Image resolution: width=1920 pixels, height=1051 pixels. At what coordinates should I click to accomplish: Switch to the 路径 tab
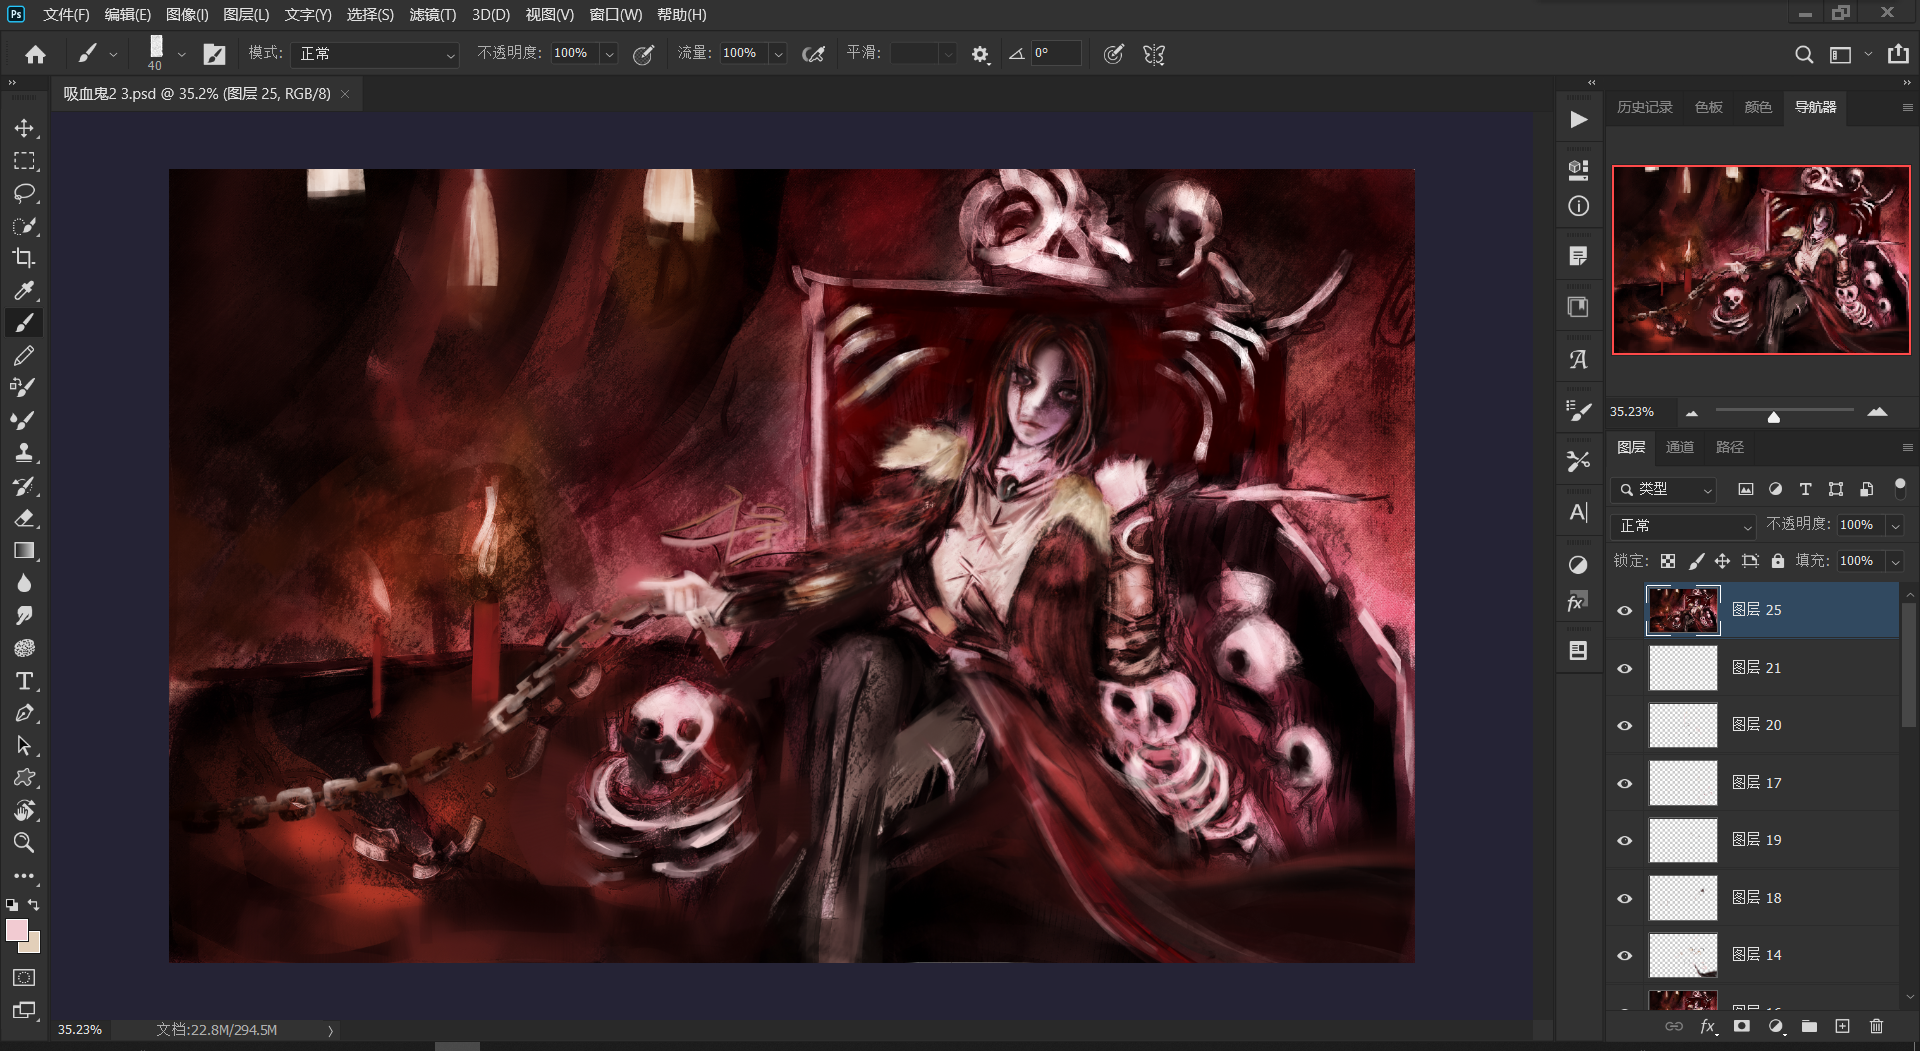pos(1730,447)
